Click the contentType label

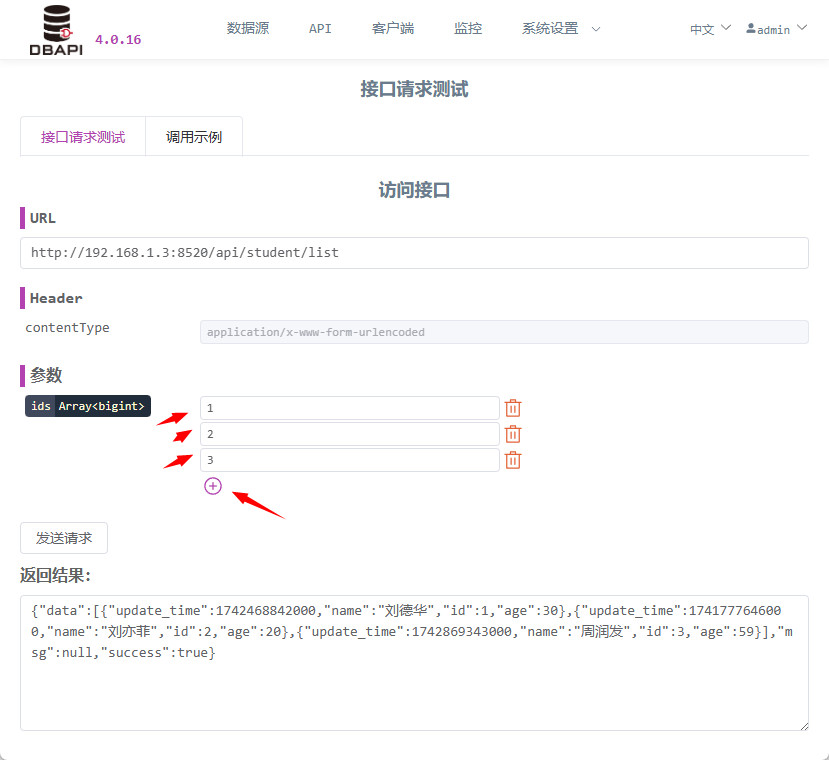click(68, 328)
